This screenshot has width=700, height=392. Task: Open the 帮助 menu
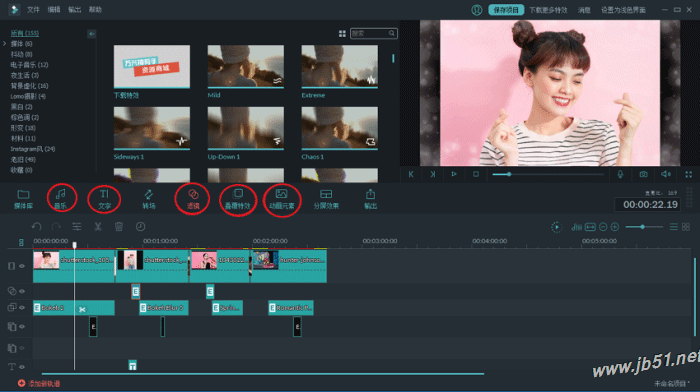tap(95, 9)
